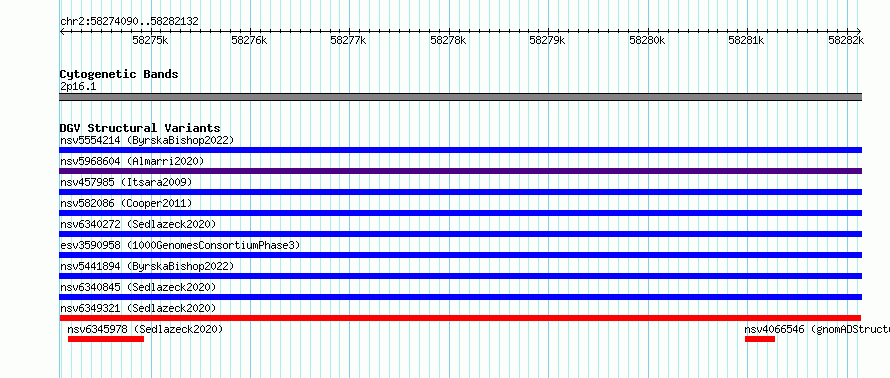890x378 pixels.
Task: Click the blue bar under nsv6340845
Action: point(460,297)
